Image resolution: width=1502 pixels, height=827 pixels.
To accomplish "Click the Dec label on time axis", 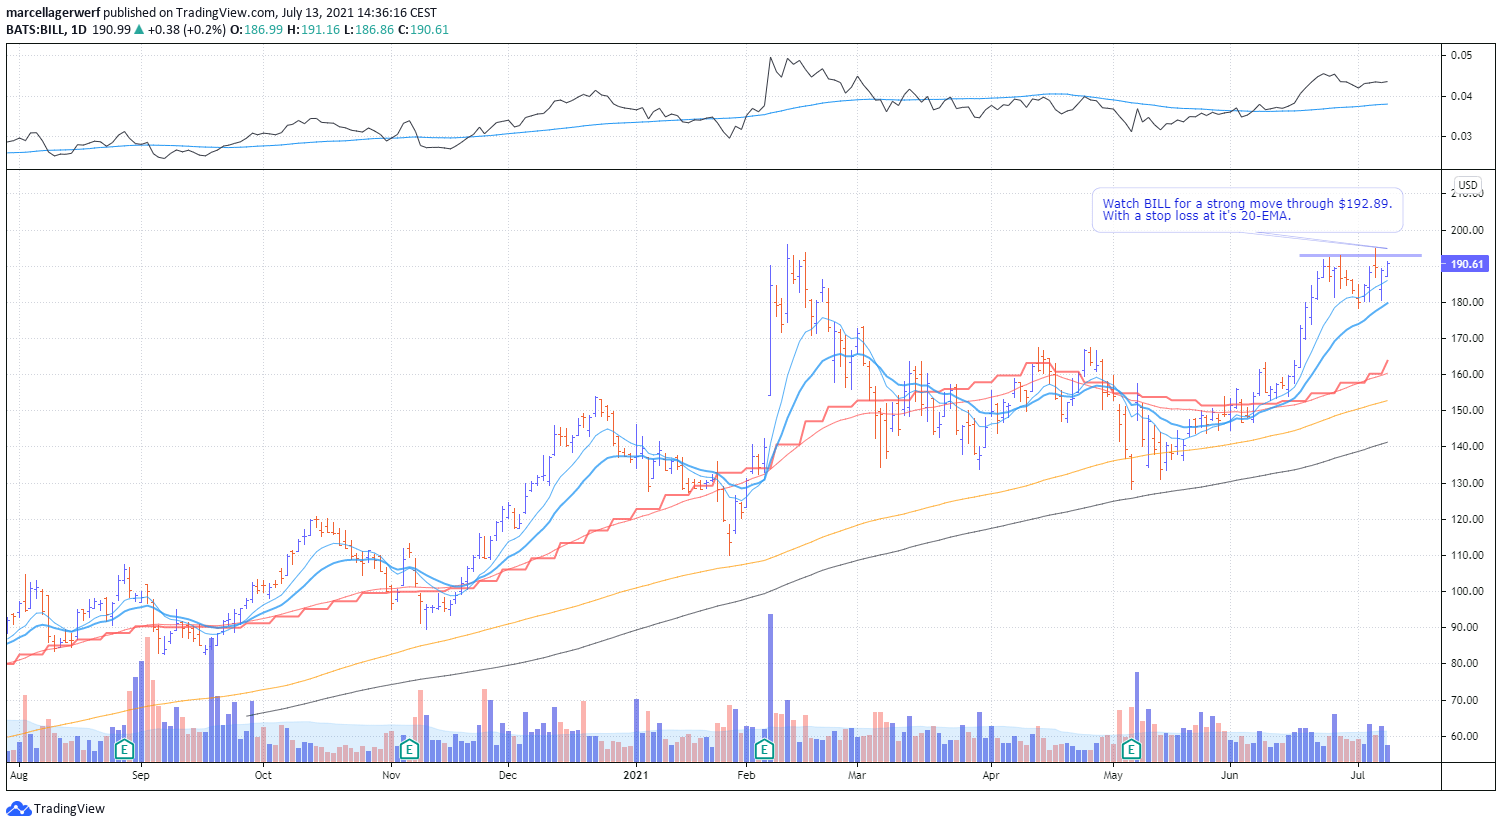I will point(508,775).
